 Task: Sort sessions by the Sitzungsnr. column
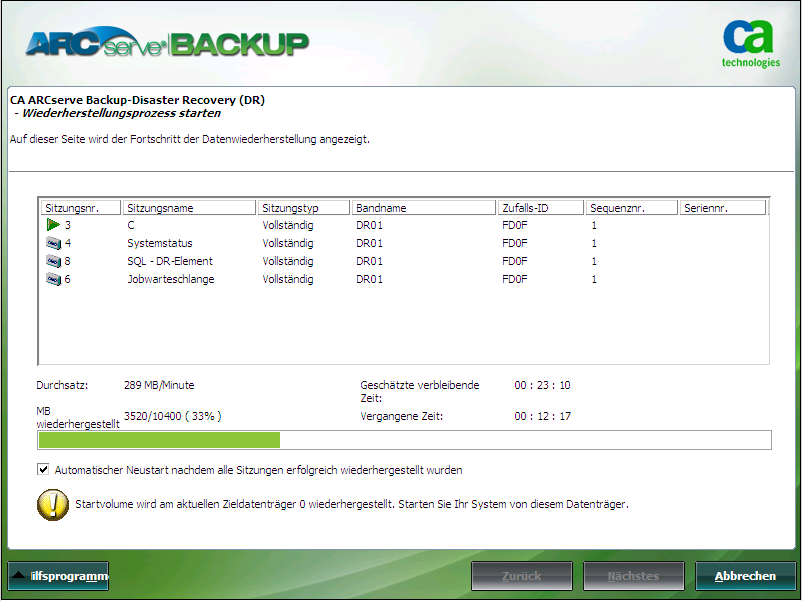pos(80,206)
